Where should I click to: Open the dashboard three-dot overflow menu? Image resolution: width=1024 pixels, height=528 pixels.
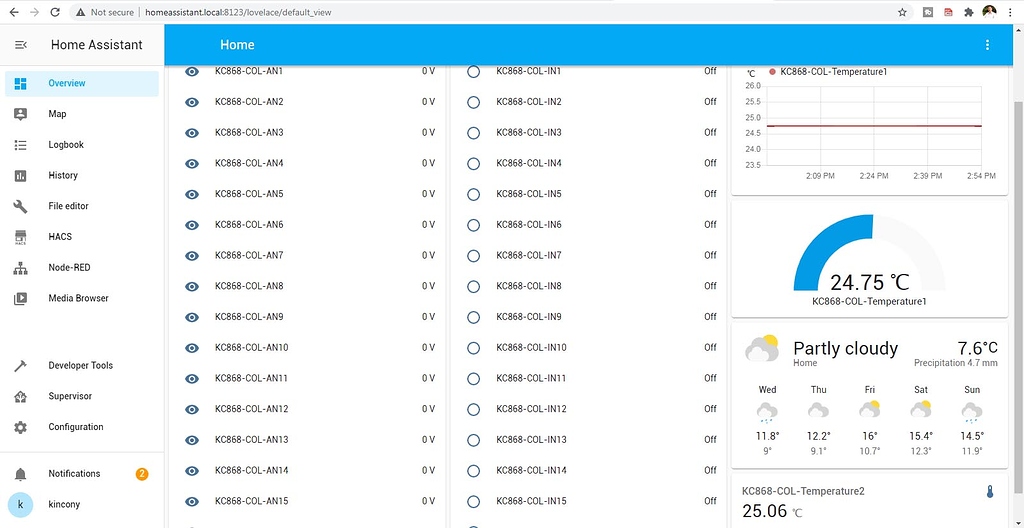987,45
